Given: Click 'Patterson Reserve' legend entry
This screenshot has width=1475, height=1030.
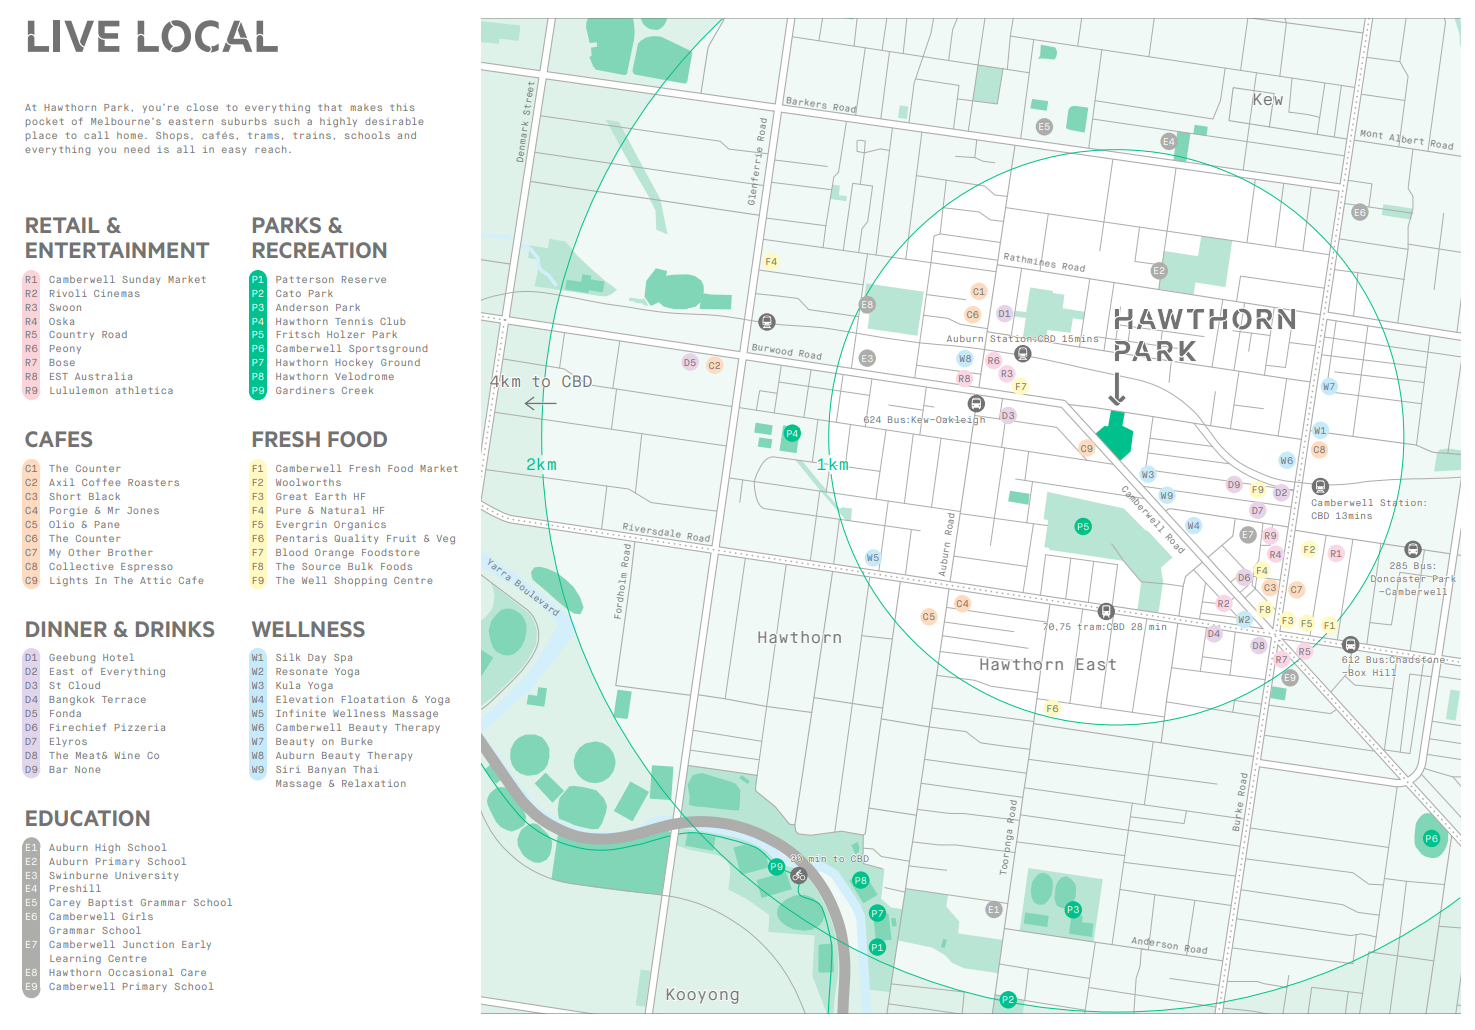Looking at the screenshot, I should (x=331, y=280).
